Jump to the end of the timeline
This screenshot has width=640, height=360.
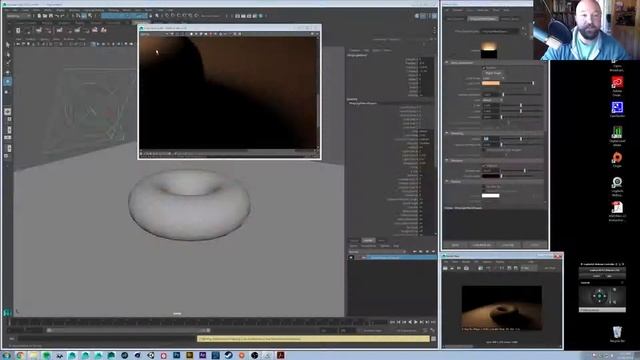(433, 322)
